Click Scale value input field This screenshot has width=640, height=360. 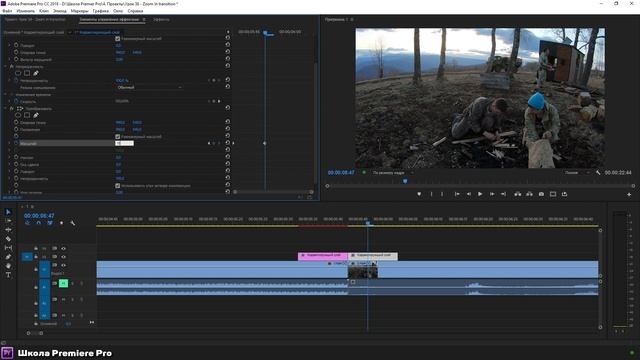124,143
